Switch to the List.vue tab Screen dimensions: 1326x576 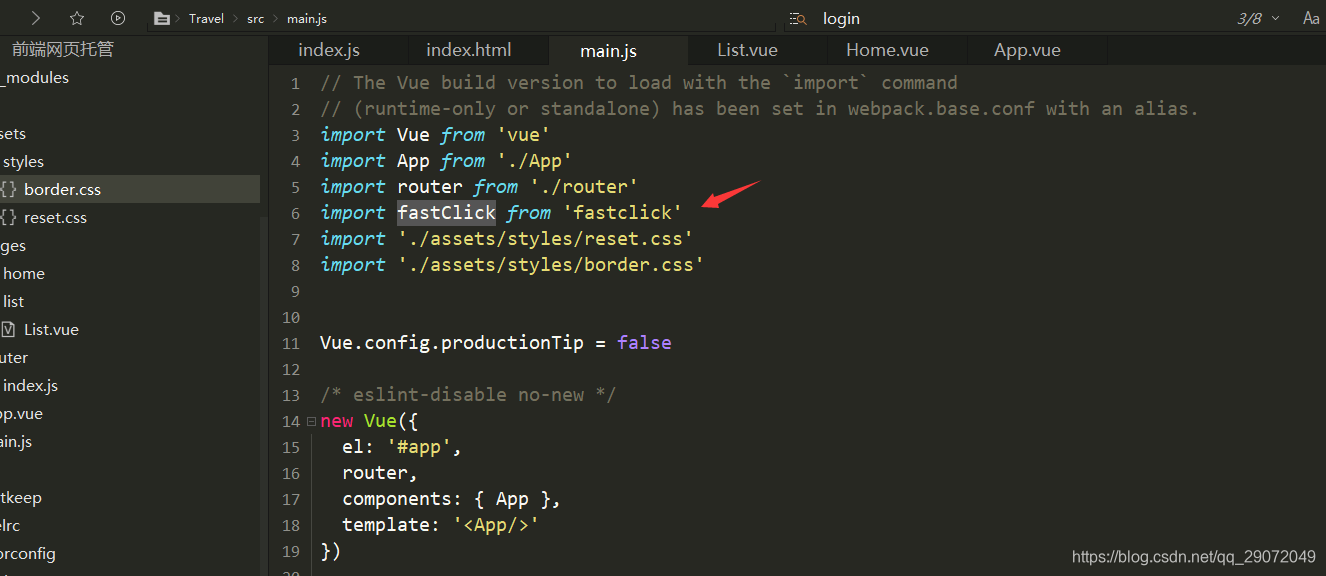747,50
